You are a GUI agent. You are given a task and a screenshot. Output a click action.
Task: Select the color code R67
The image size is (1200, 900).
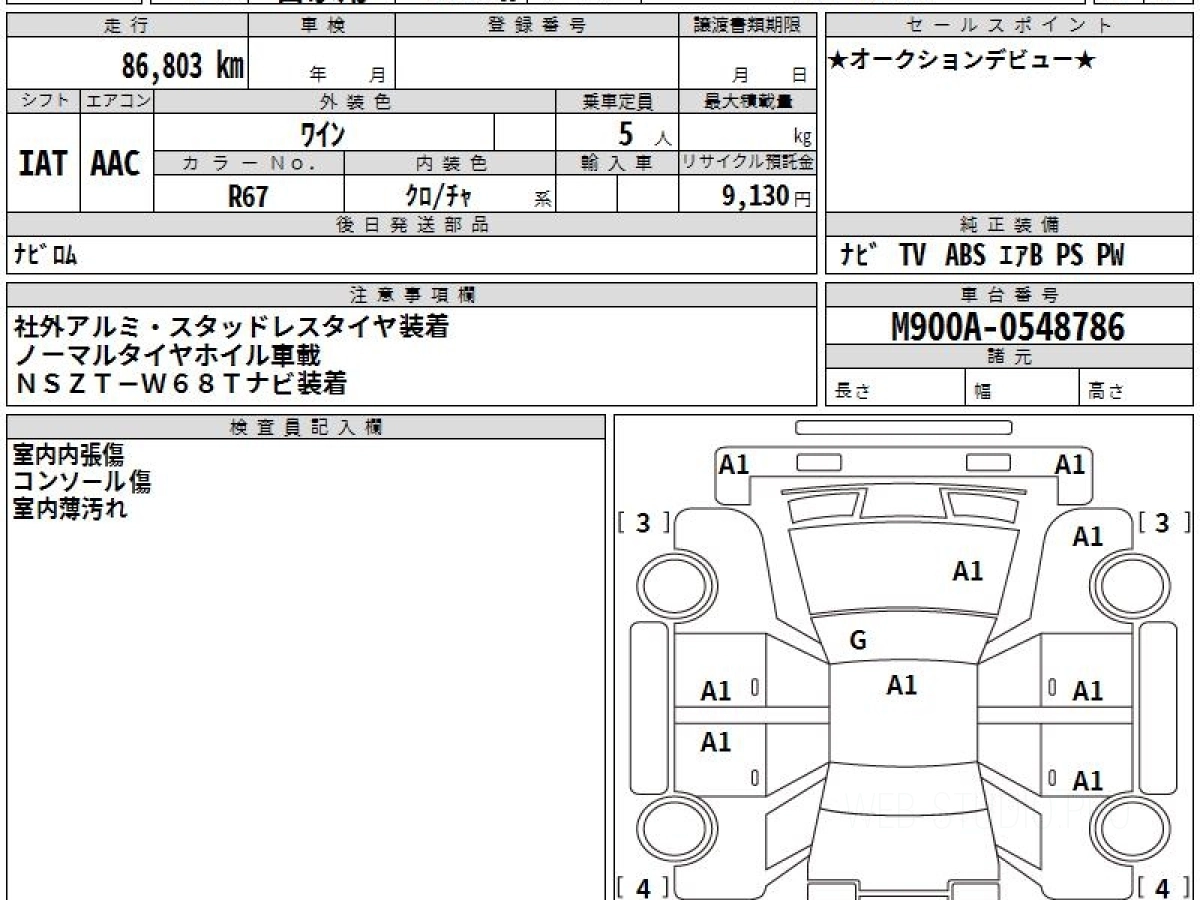click(x=248, y=196)
